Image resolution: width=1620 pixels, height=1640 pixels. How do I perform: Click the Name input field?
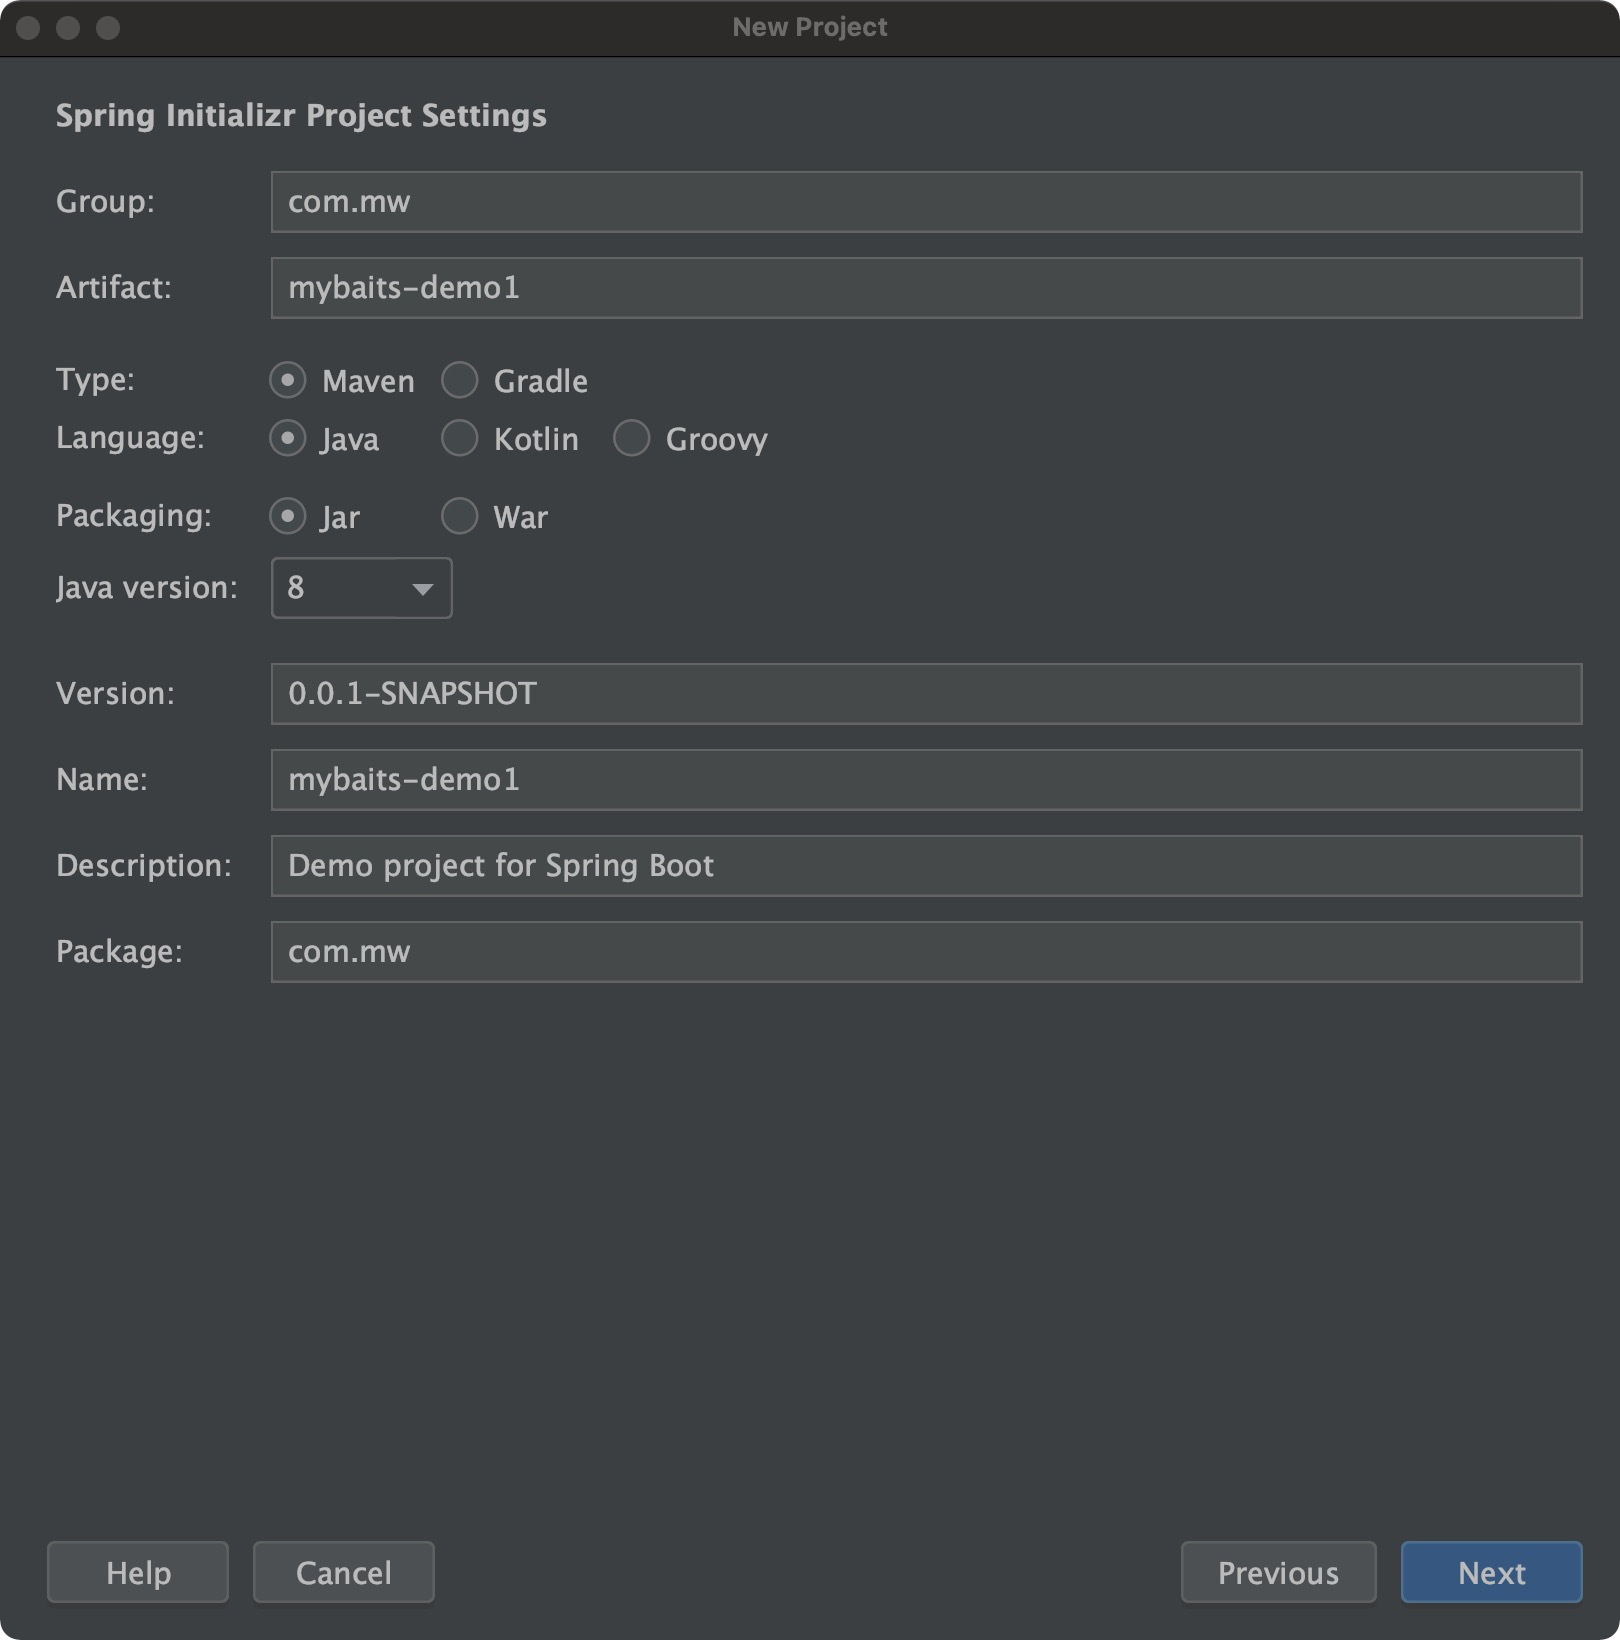926,780
